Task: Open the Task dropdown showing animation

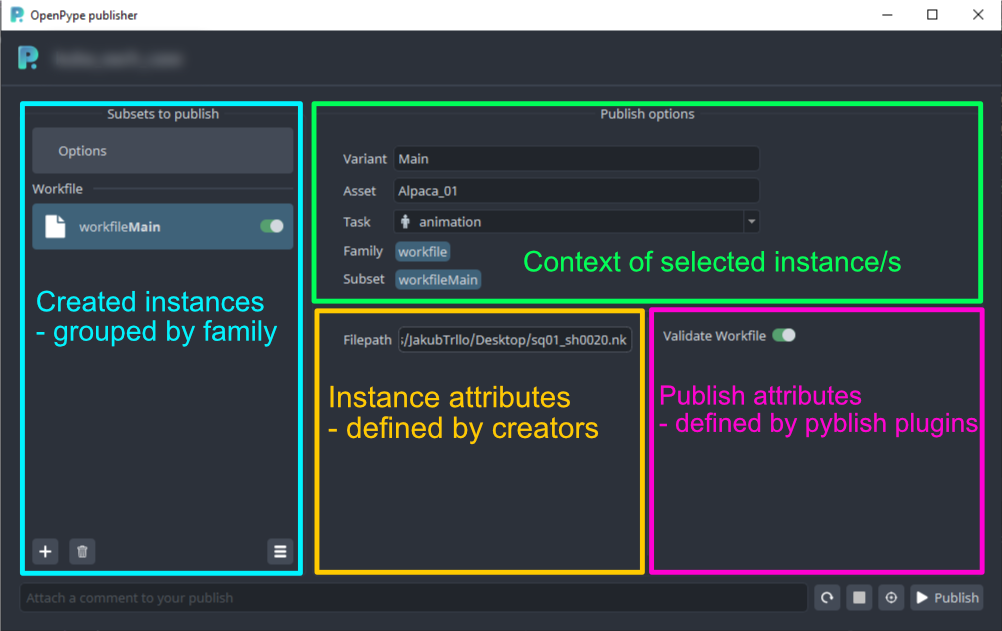Action: tap(750, 221)
